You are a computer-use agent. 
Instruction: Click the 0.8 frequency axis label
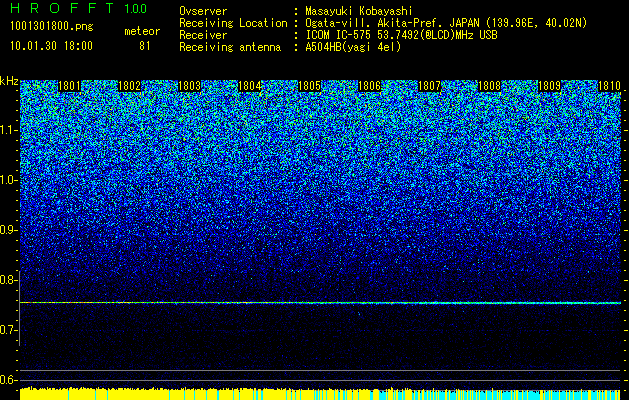tap(8, 280)
